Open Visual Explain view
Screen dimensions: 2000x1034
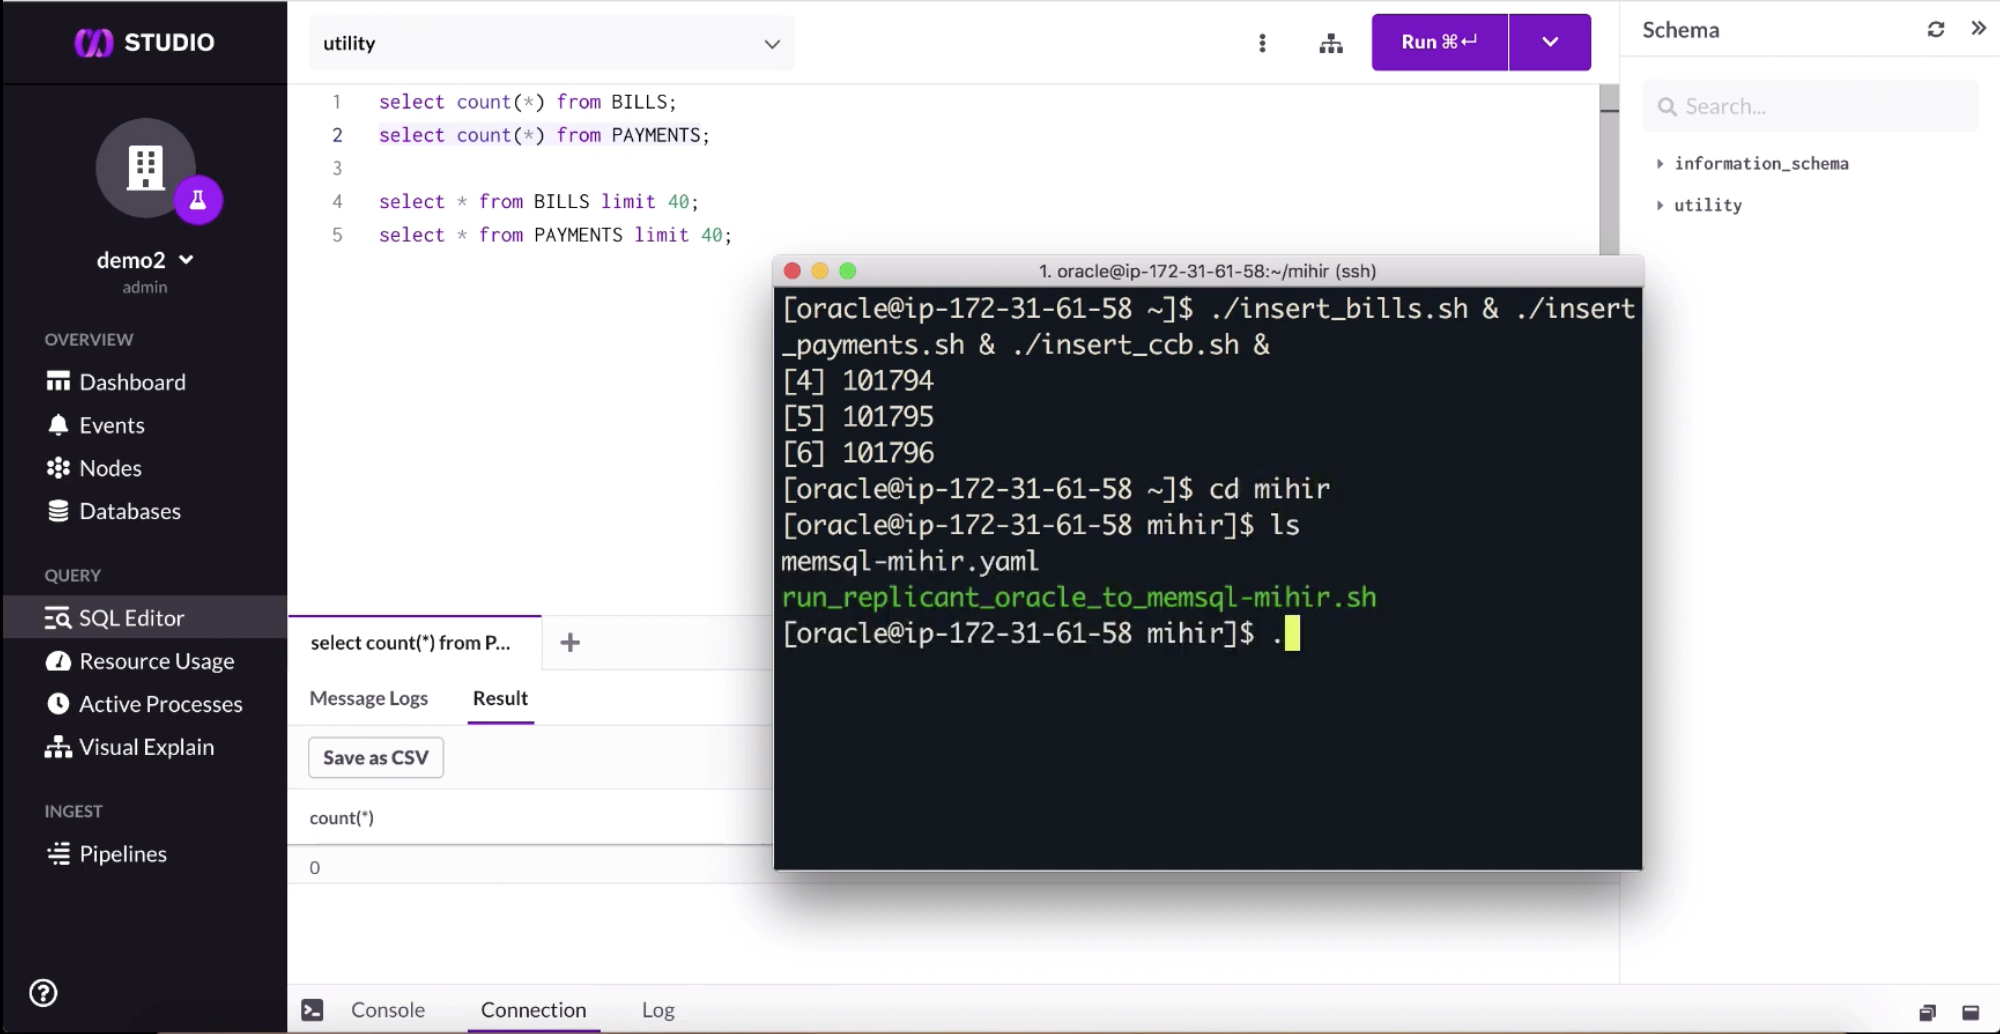[x=146, y=747]
